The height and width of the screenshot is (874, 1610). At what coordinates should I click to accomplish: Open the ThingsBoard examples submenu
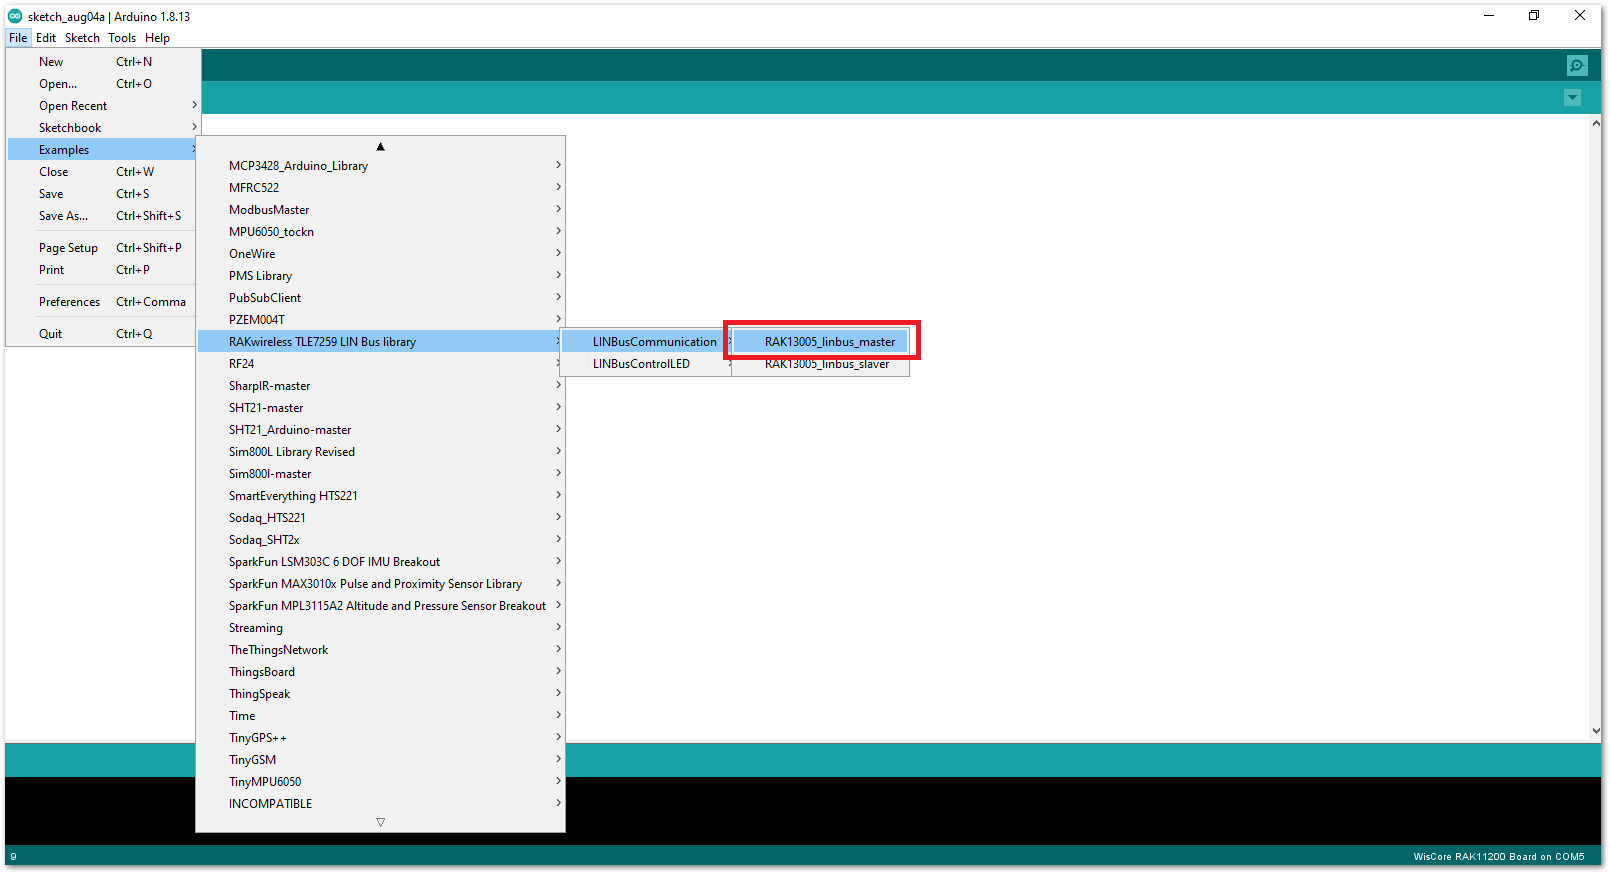(x=381, y=672)
